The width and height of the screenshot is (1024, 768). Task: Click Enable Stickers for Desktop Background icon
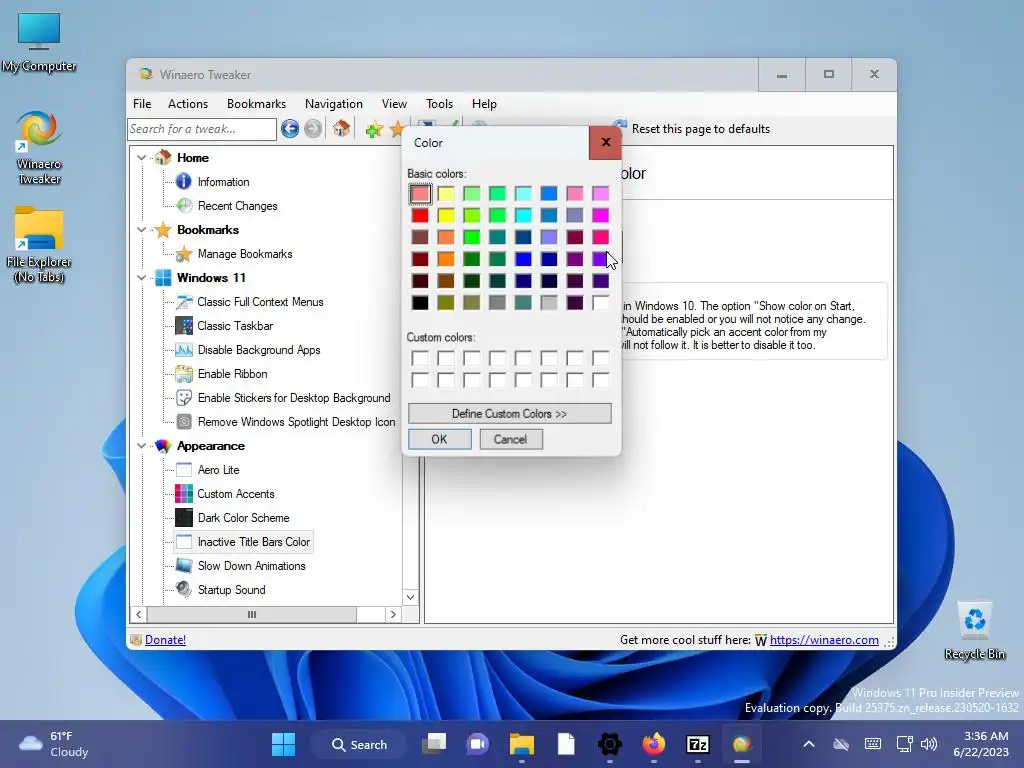pyautogui.click(x=184, y=398)
